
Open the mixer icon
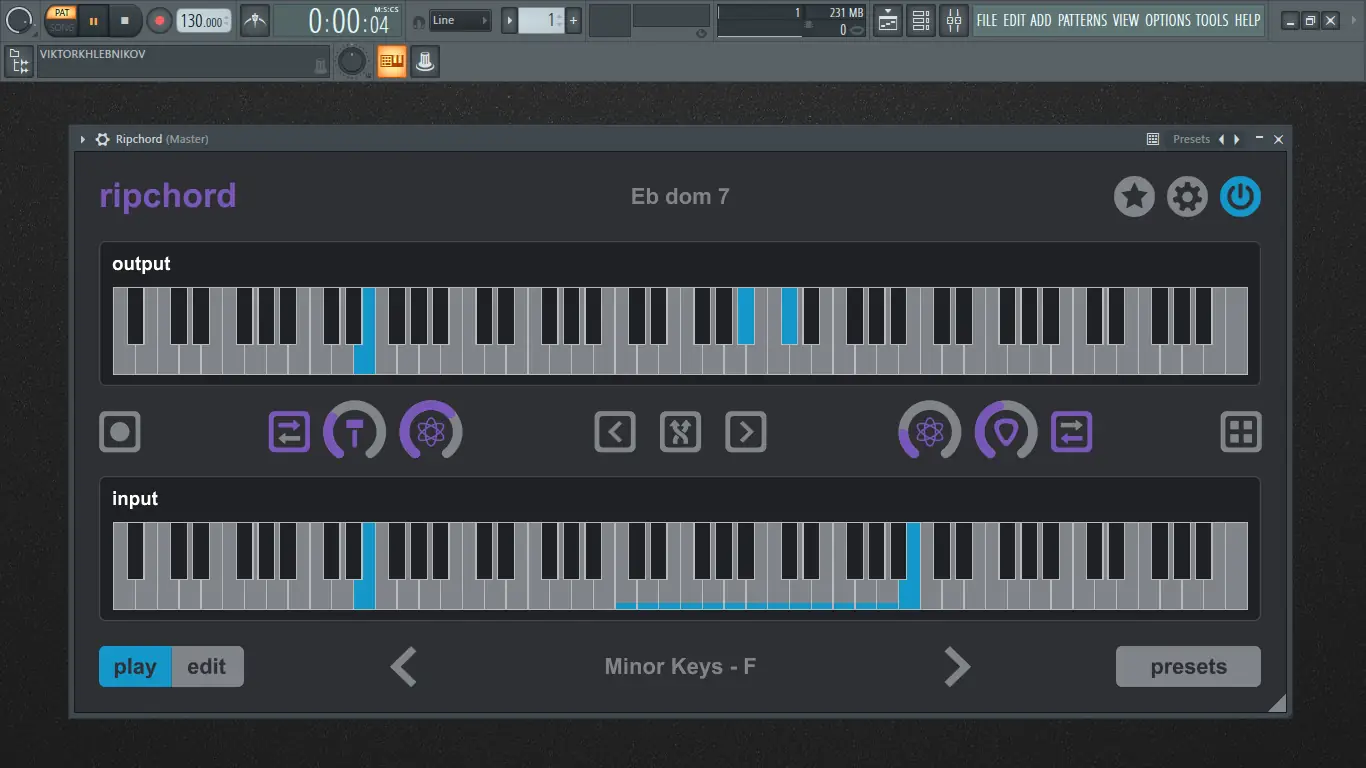954,20
